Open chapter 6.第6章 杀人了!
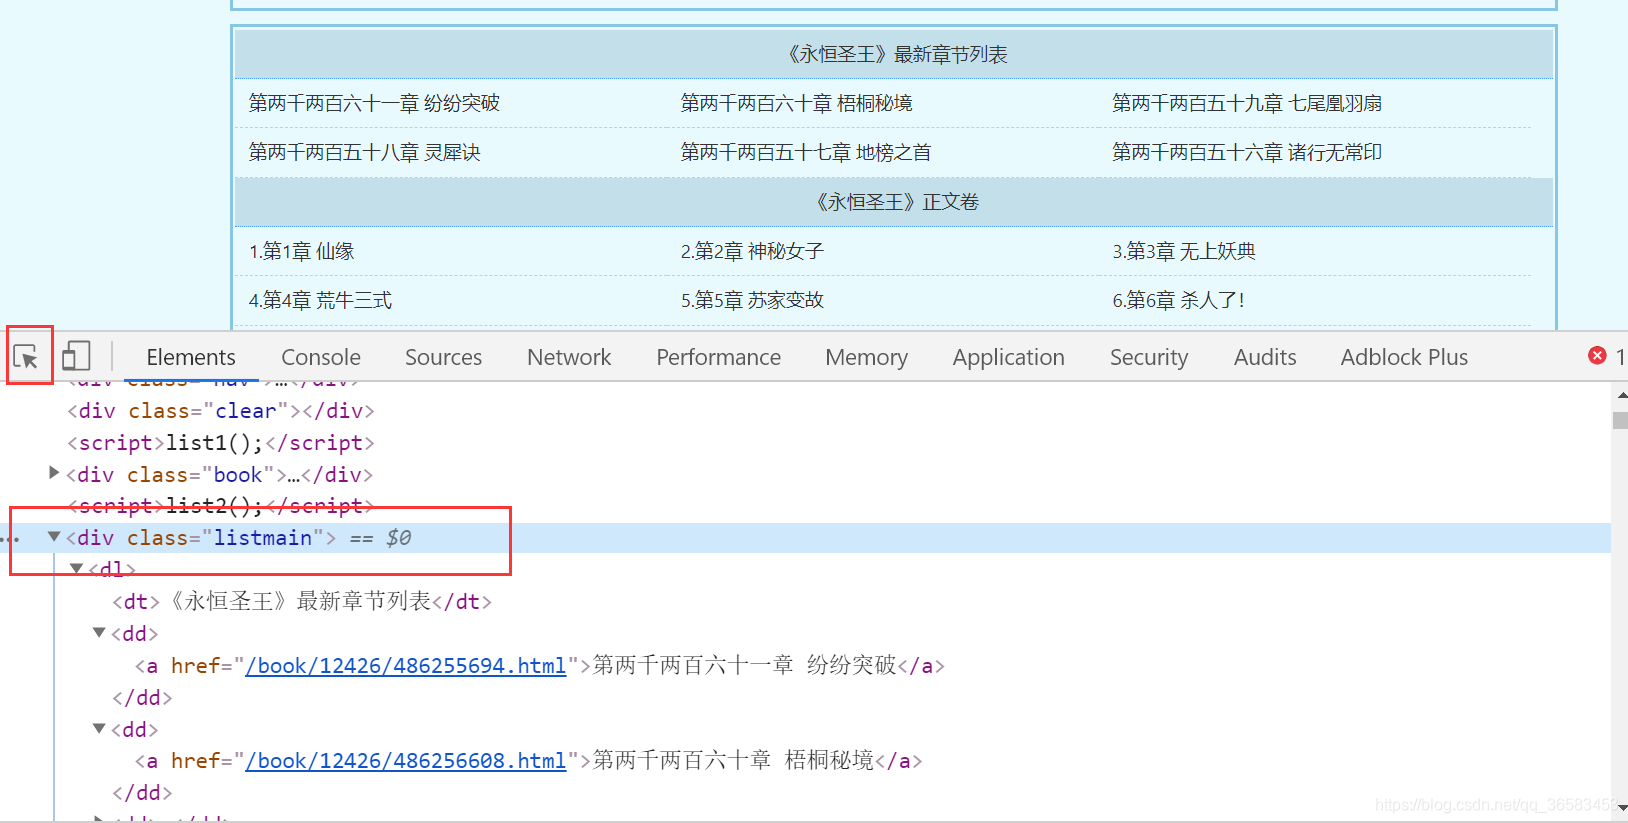The height and width of the screenshot is (823, 1628). [1178, 300]
